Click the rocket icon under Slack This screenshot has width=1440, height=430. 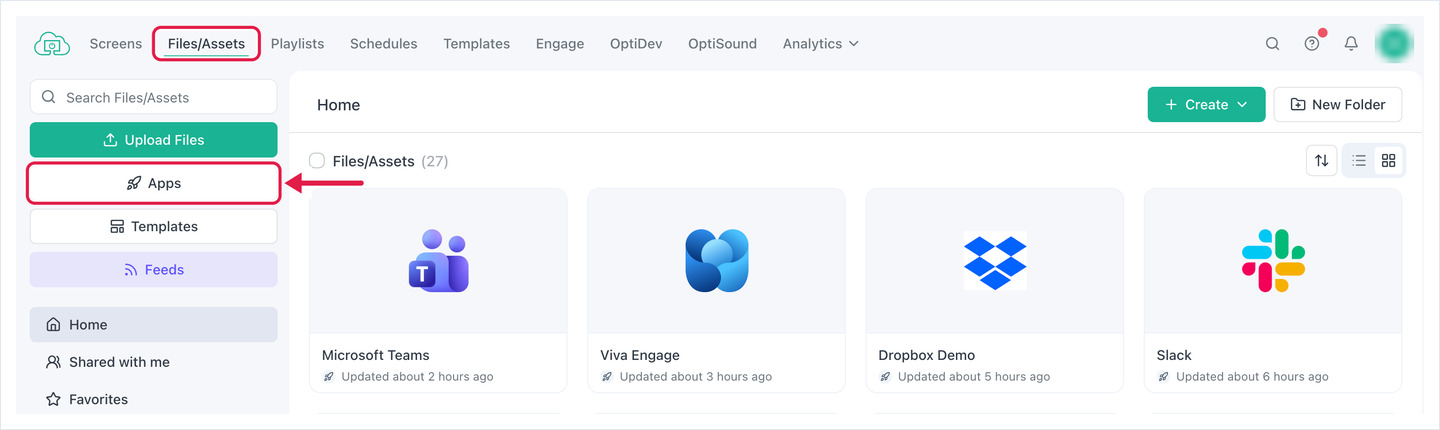tap(1163, 377)
